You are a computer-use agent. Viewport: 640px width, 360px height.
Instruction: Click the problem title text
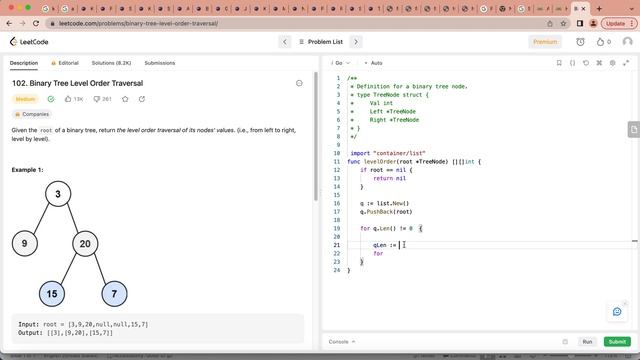[x=78, y=83]
